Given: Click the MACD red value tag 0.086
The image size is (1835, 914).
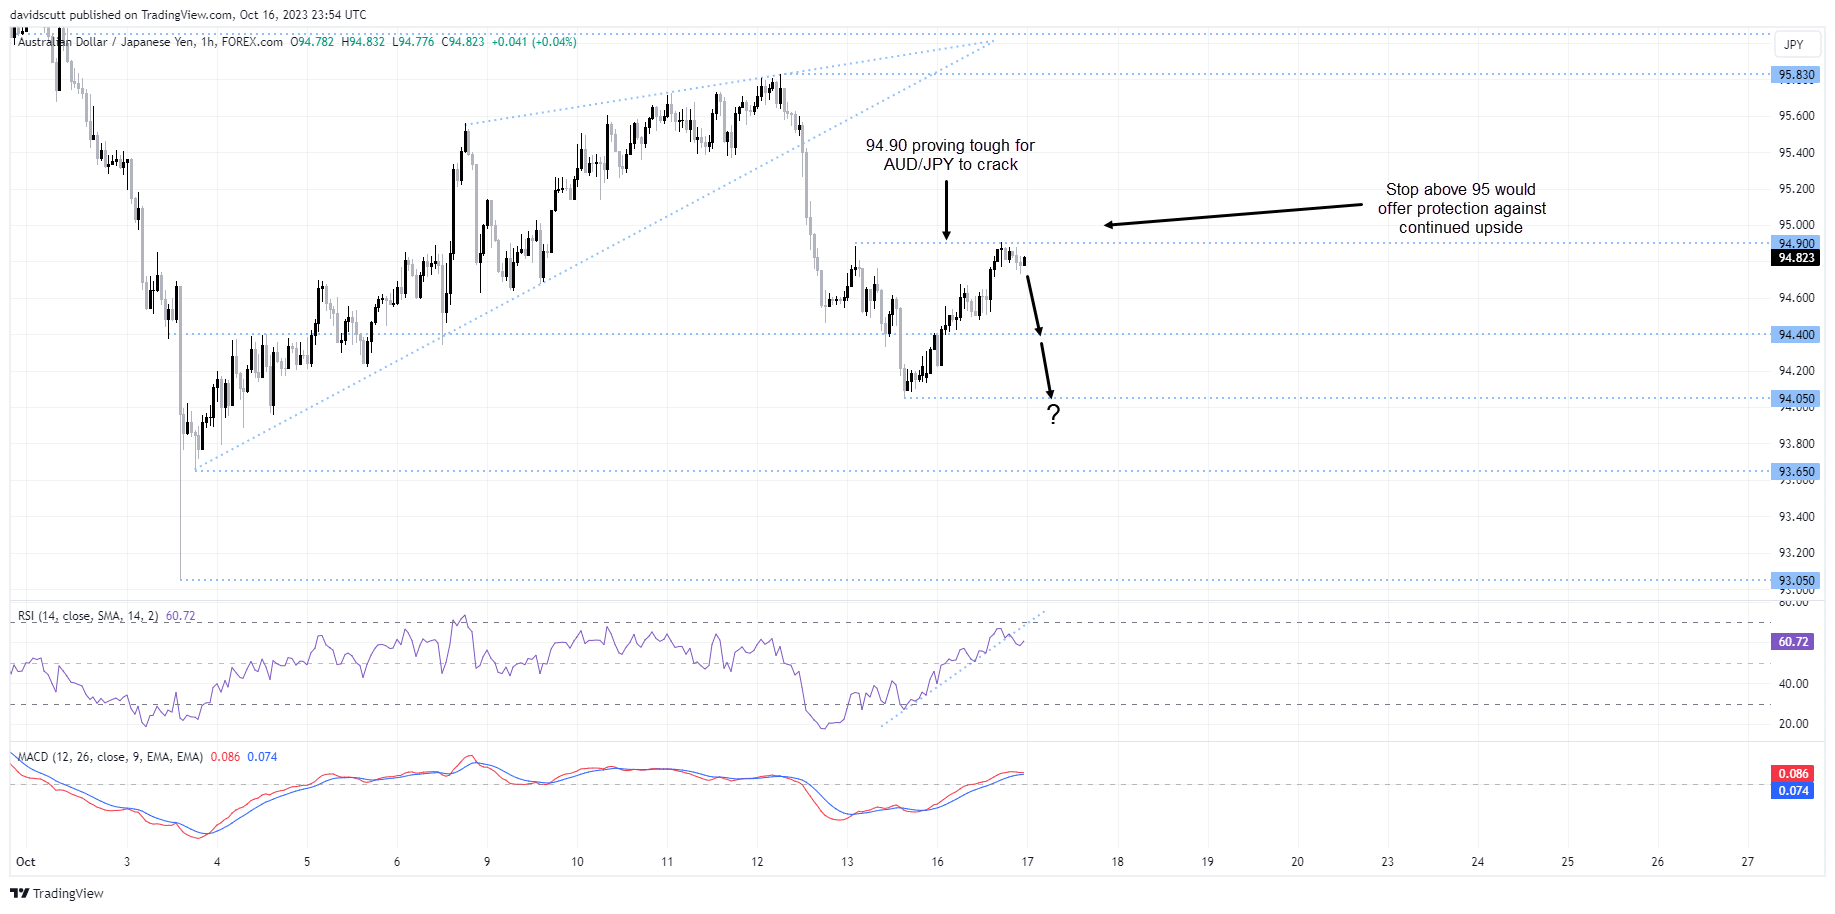Looking at the screenshot, I should click(x=1793, y=774).
